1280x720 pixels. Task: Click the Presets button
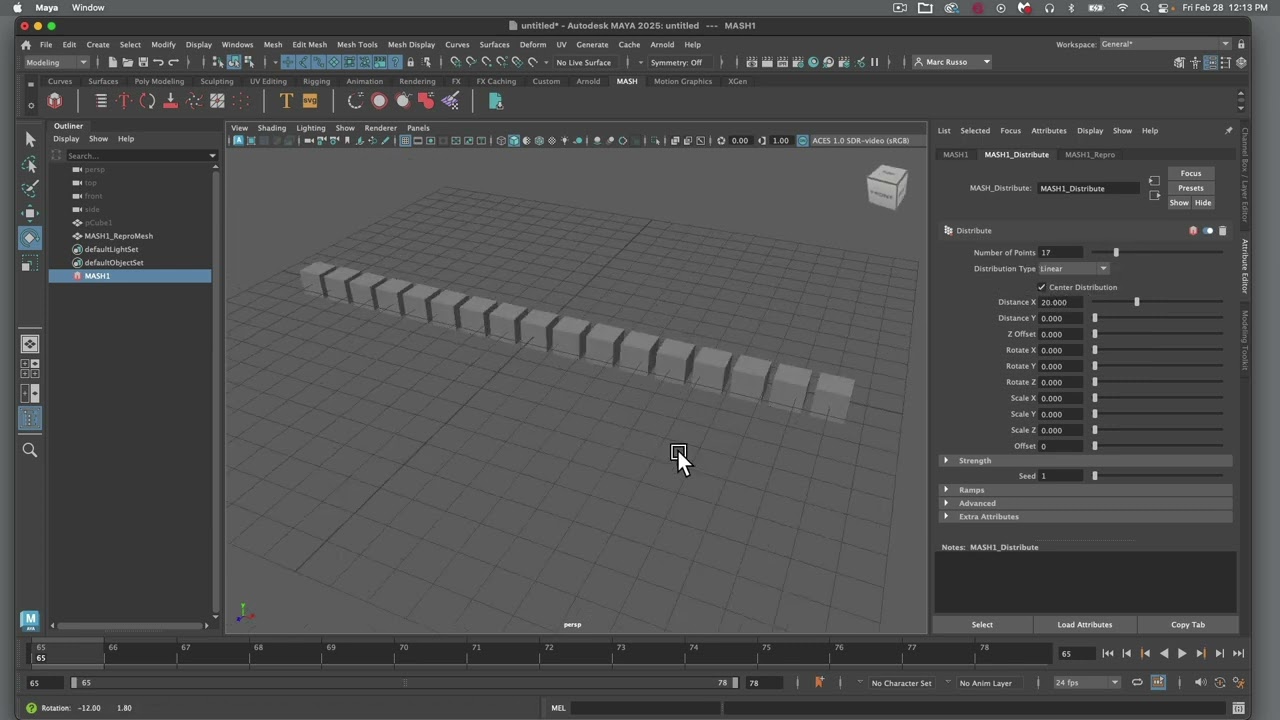click(x=1191, y=188)
